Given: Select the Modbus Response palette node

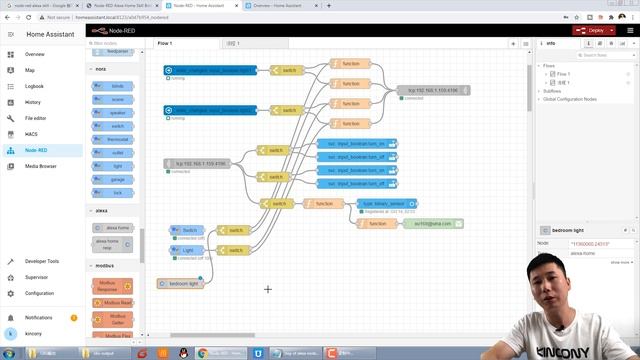Looking at the screenshot, I should [113, 286].
